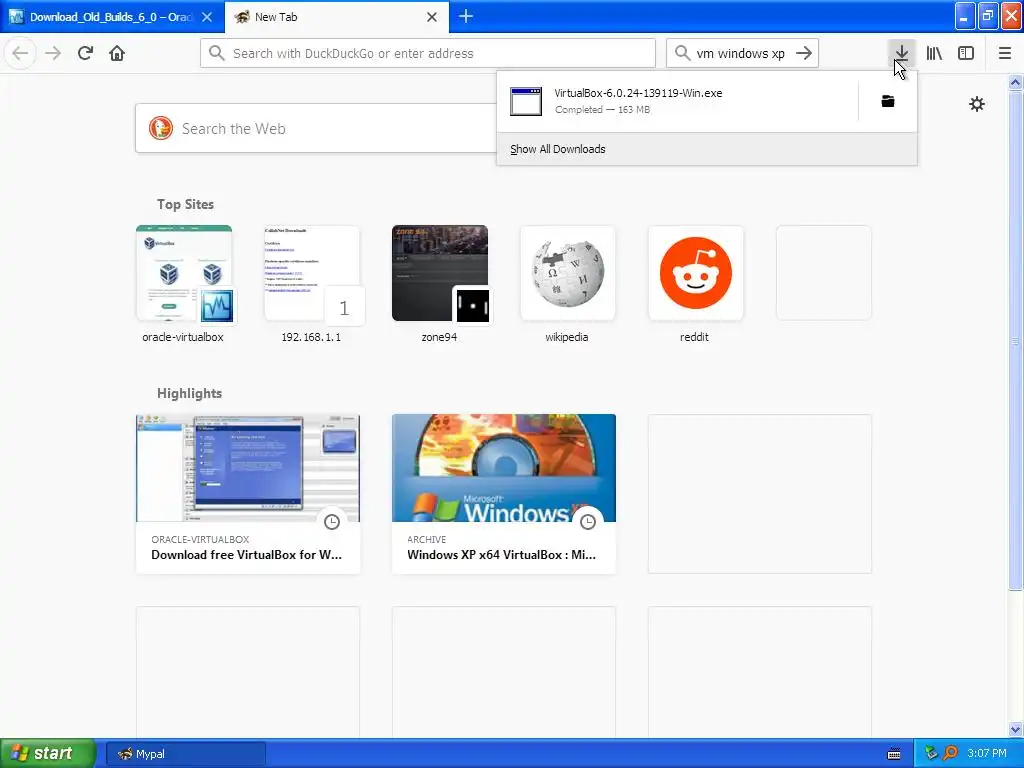1024x768 pixels.
Task: Open New Tab page settings gear
Action: click(976, 104)
